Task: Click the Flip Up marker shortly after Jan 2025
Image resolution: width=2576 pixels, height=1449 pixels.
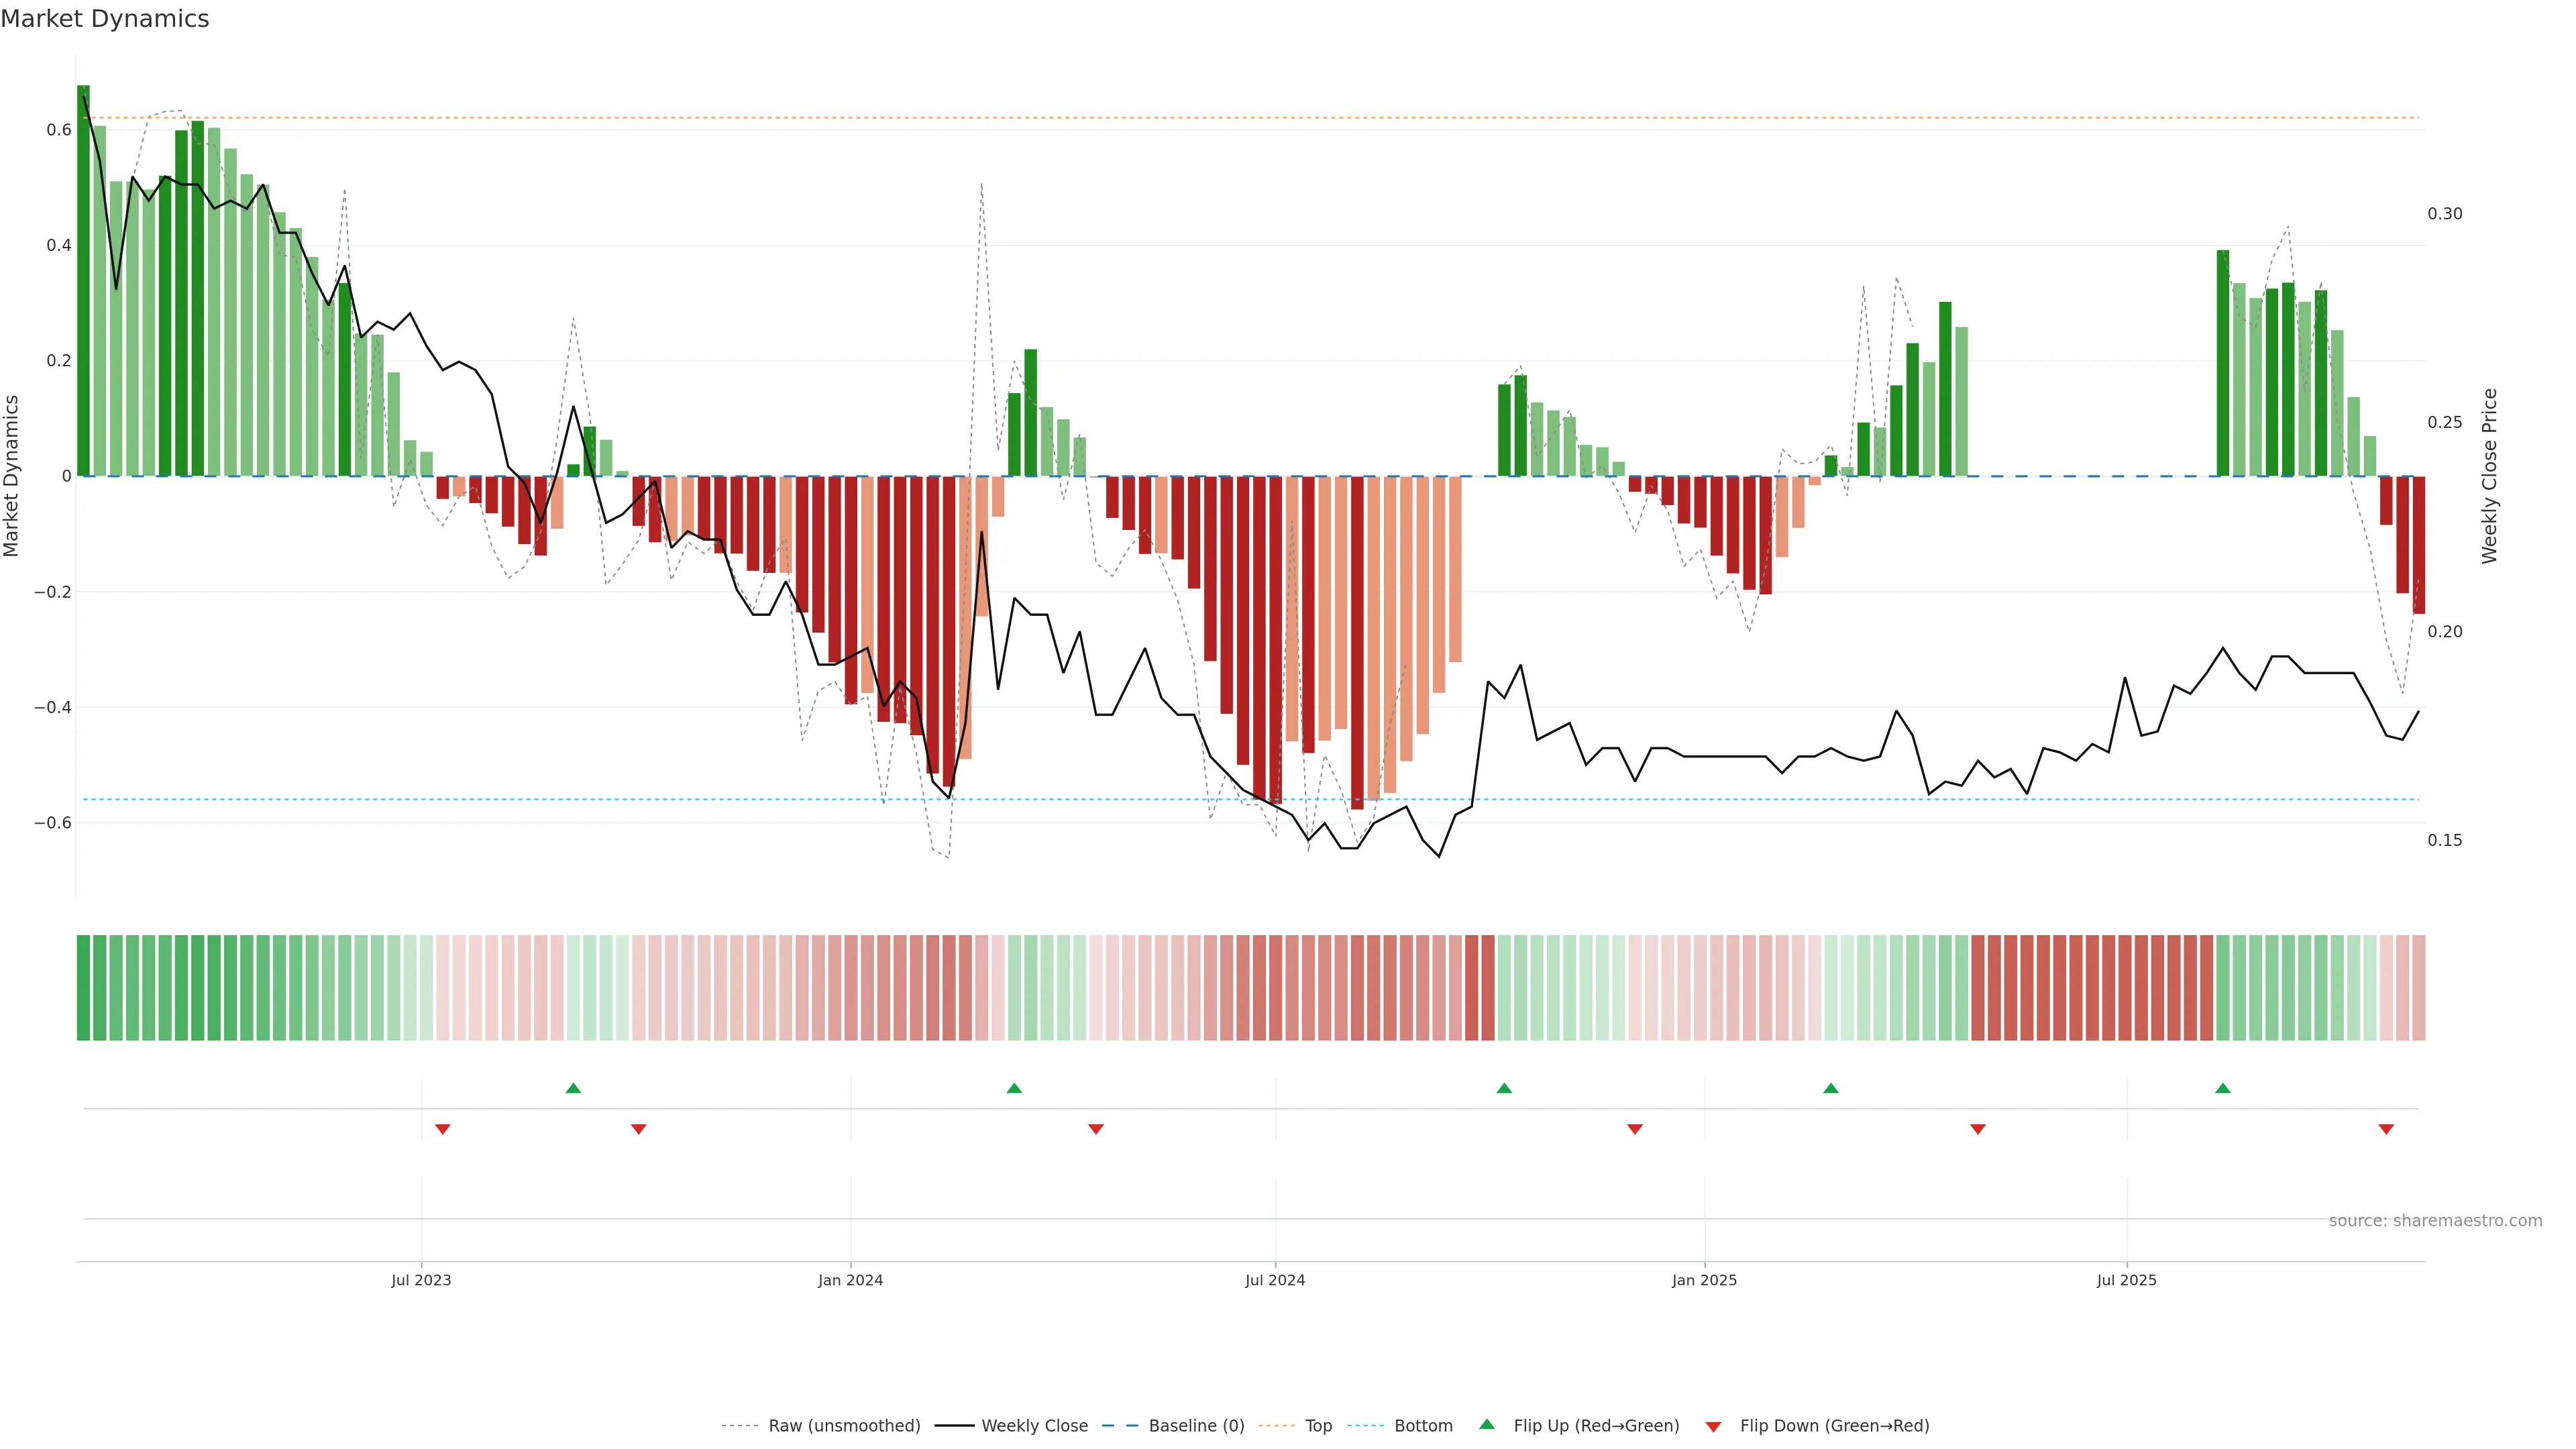Action: click(x=1830, y=1088)
